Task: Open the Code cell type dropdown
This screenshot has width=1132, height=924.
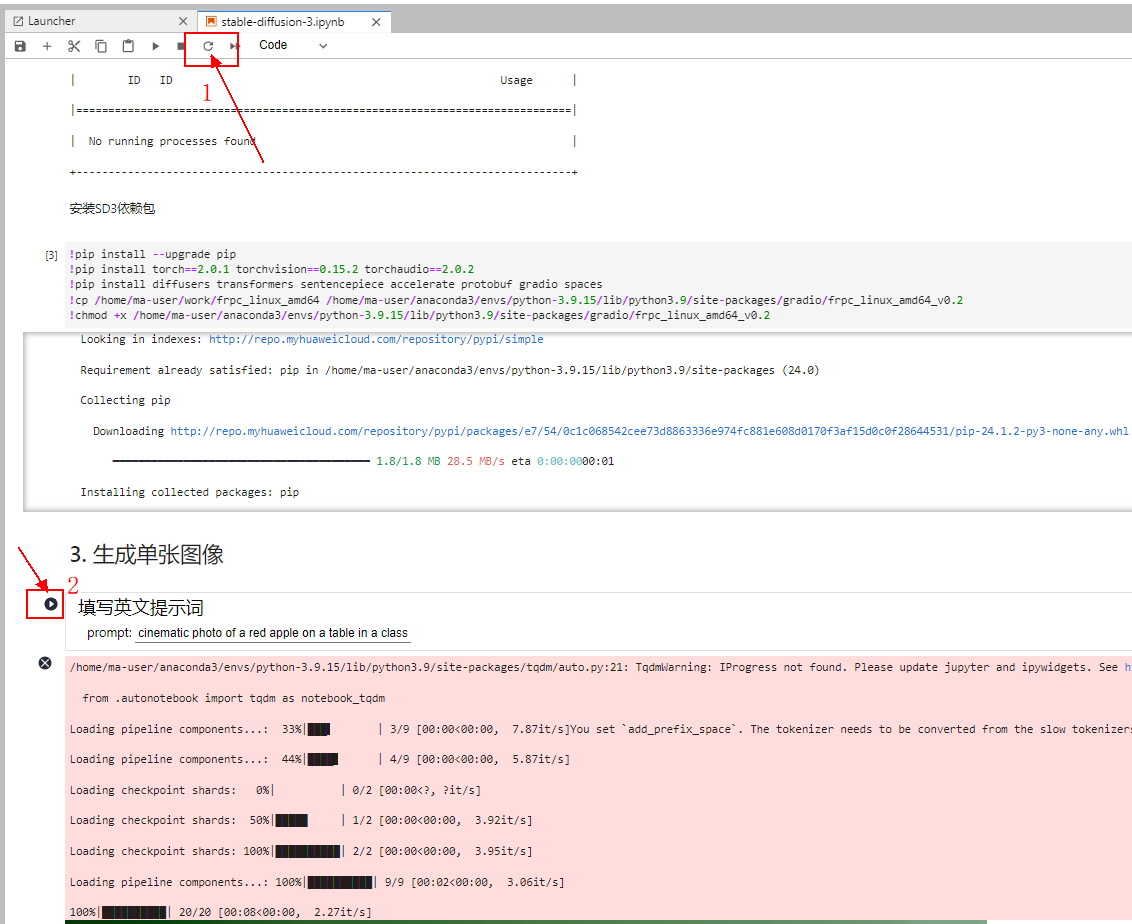Action: pos(293,45)
